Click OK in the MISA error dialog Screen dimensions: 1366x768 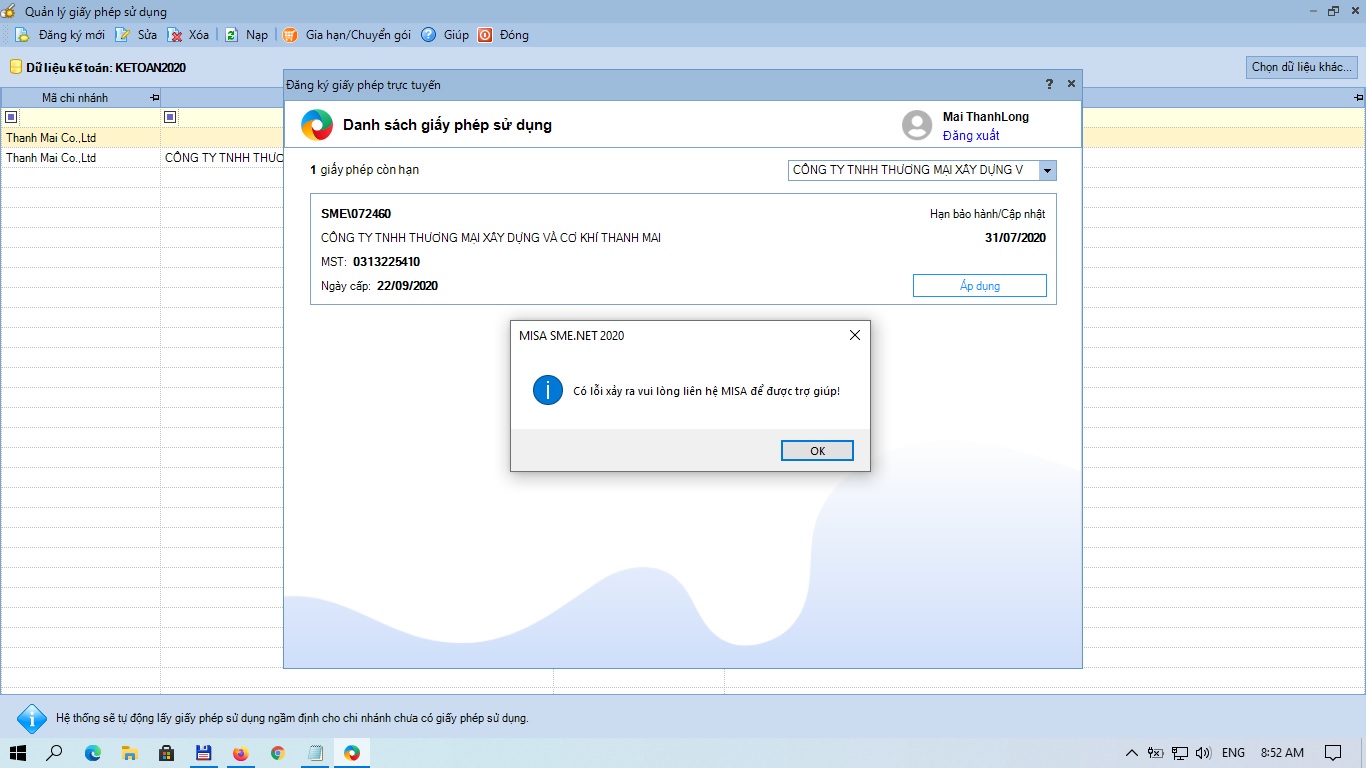point(817,451)
